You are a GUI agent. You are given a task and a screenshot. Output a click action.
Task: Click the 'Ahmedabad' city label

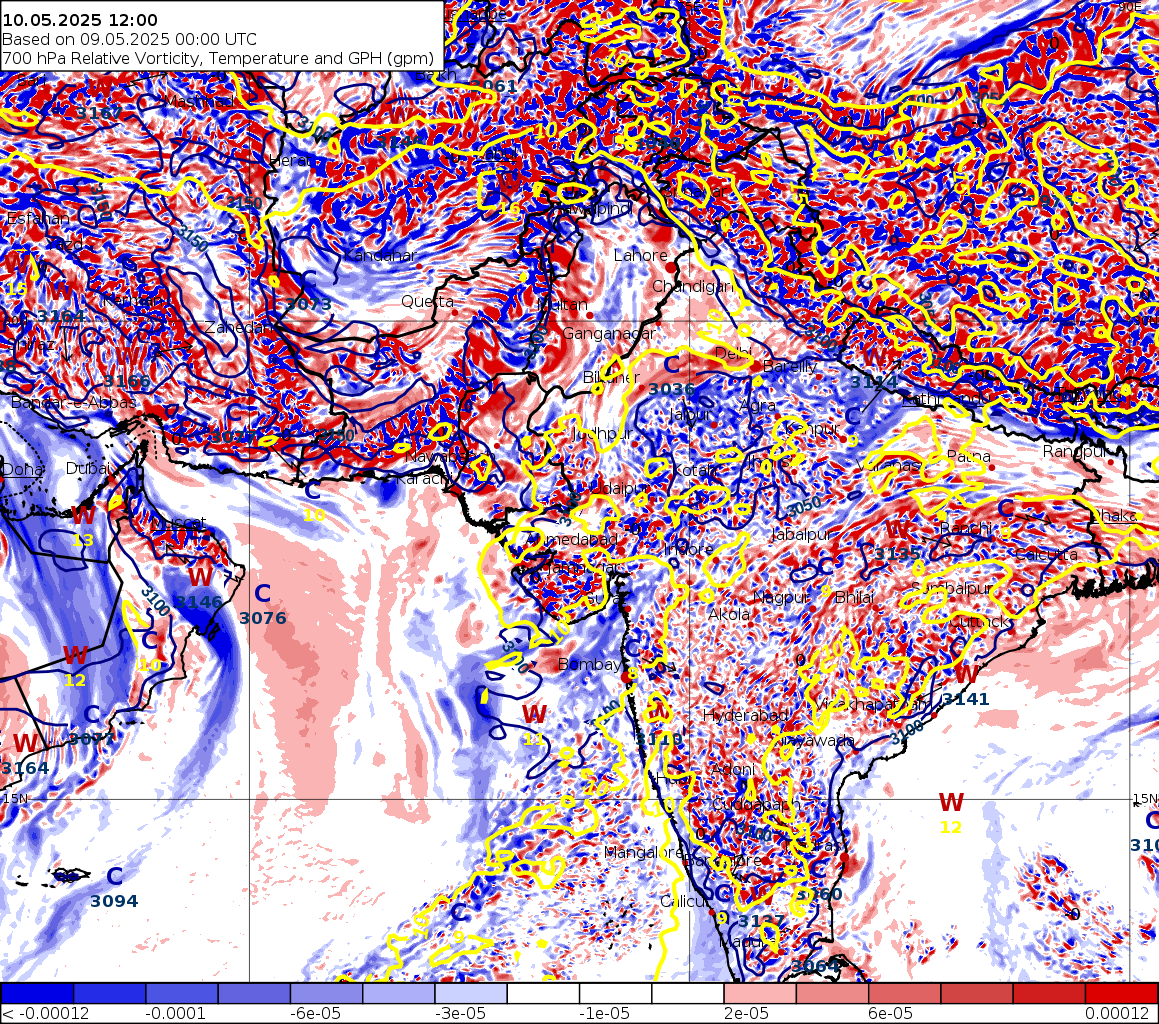click(571, 539)
